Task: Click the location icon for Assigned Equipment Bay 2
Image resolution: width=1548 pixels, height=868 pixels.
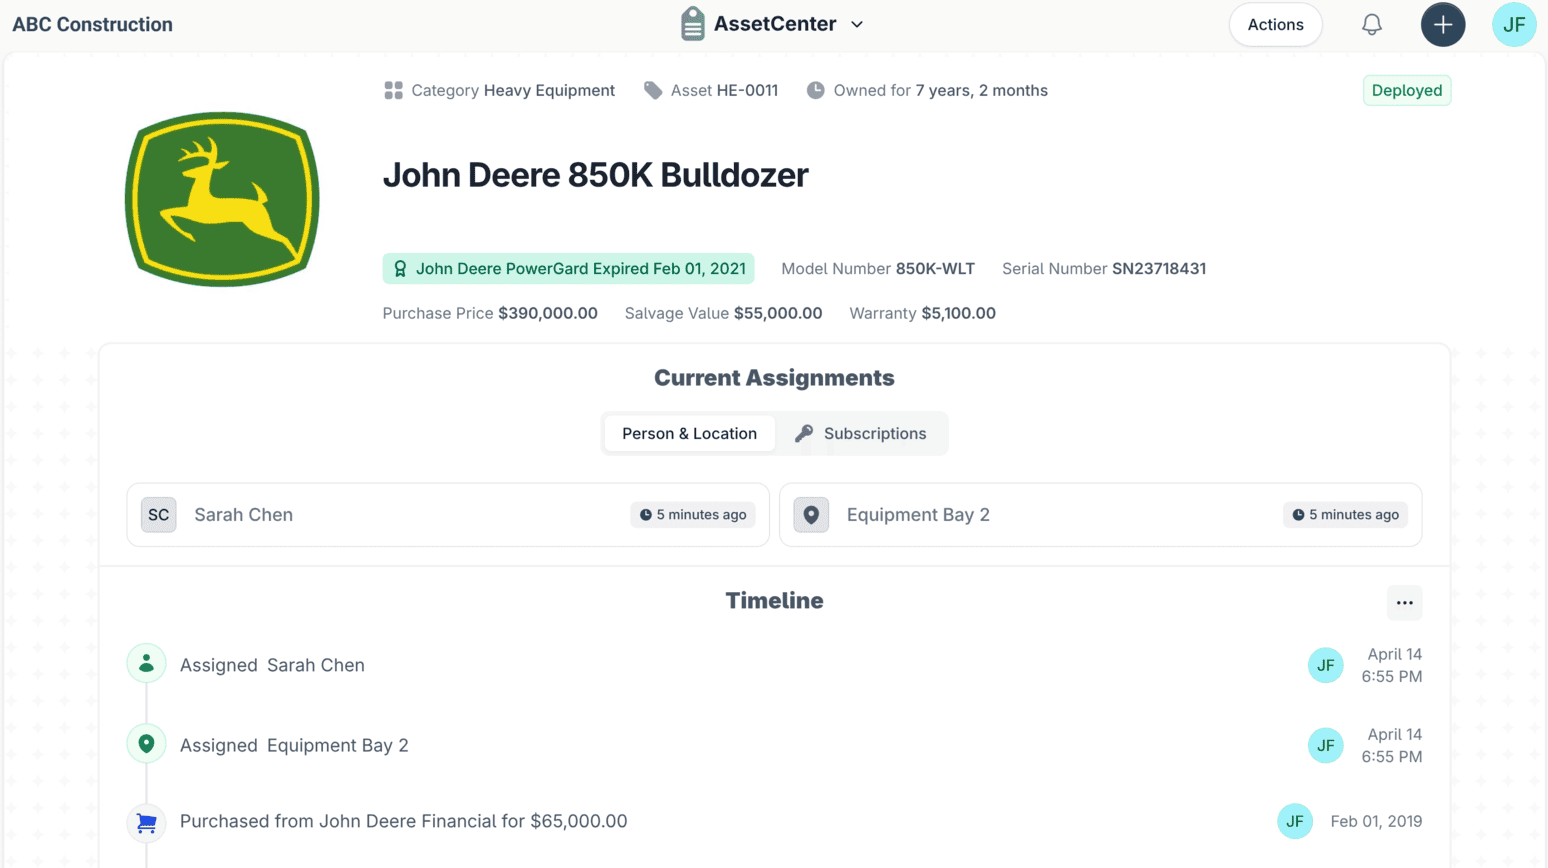Action: coord(146,743)
